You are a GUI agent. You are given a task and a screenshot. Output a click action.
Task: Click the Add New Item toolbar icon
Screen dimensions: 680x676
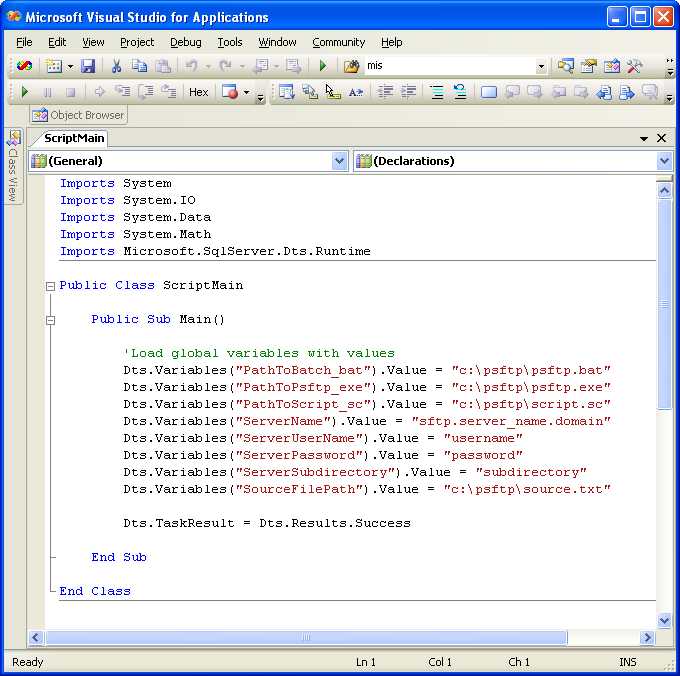(54, 66)
